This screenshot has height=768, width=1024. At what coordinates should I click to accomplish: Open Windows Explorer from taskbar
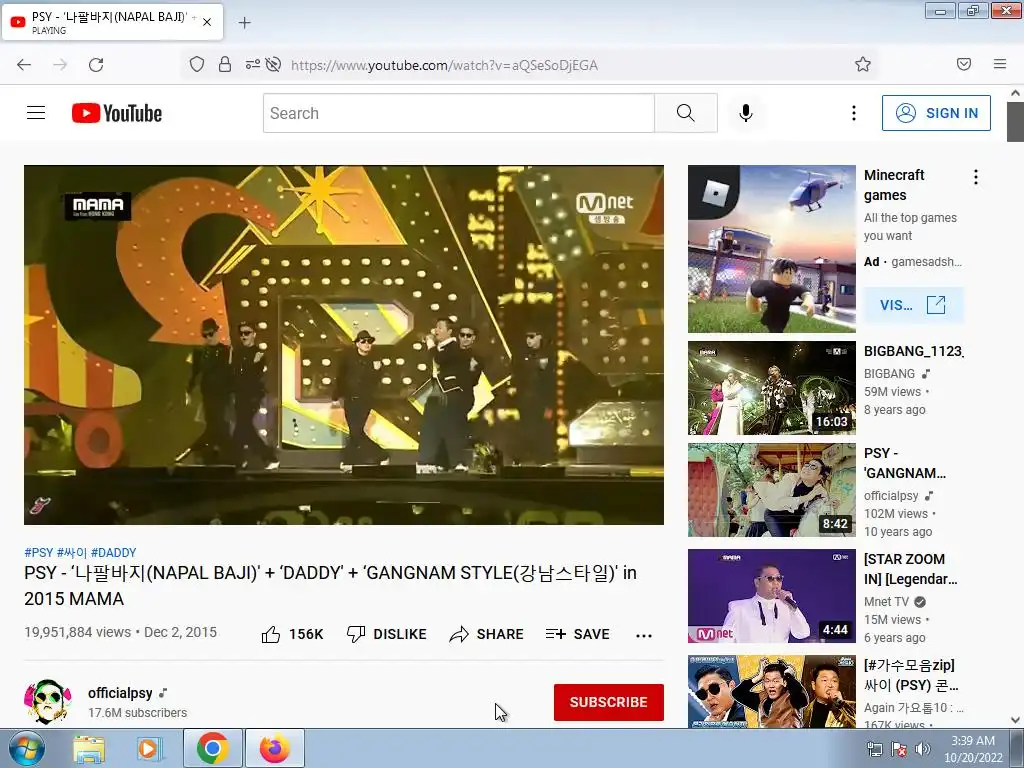click(x=89, y=749)
